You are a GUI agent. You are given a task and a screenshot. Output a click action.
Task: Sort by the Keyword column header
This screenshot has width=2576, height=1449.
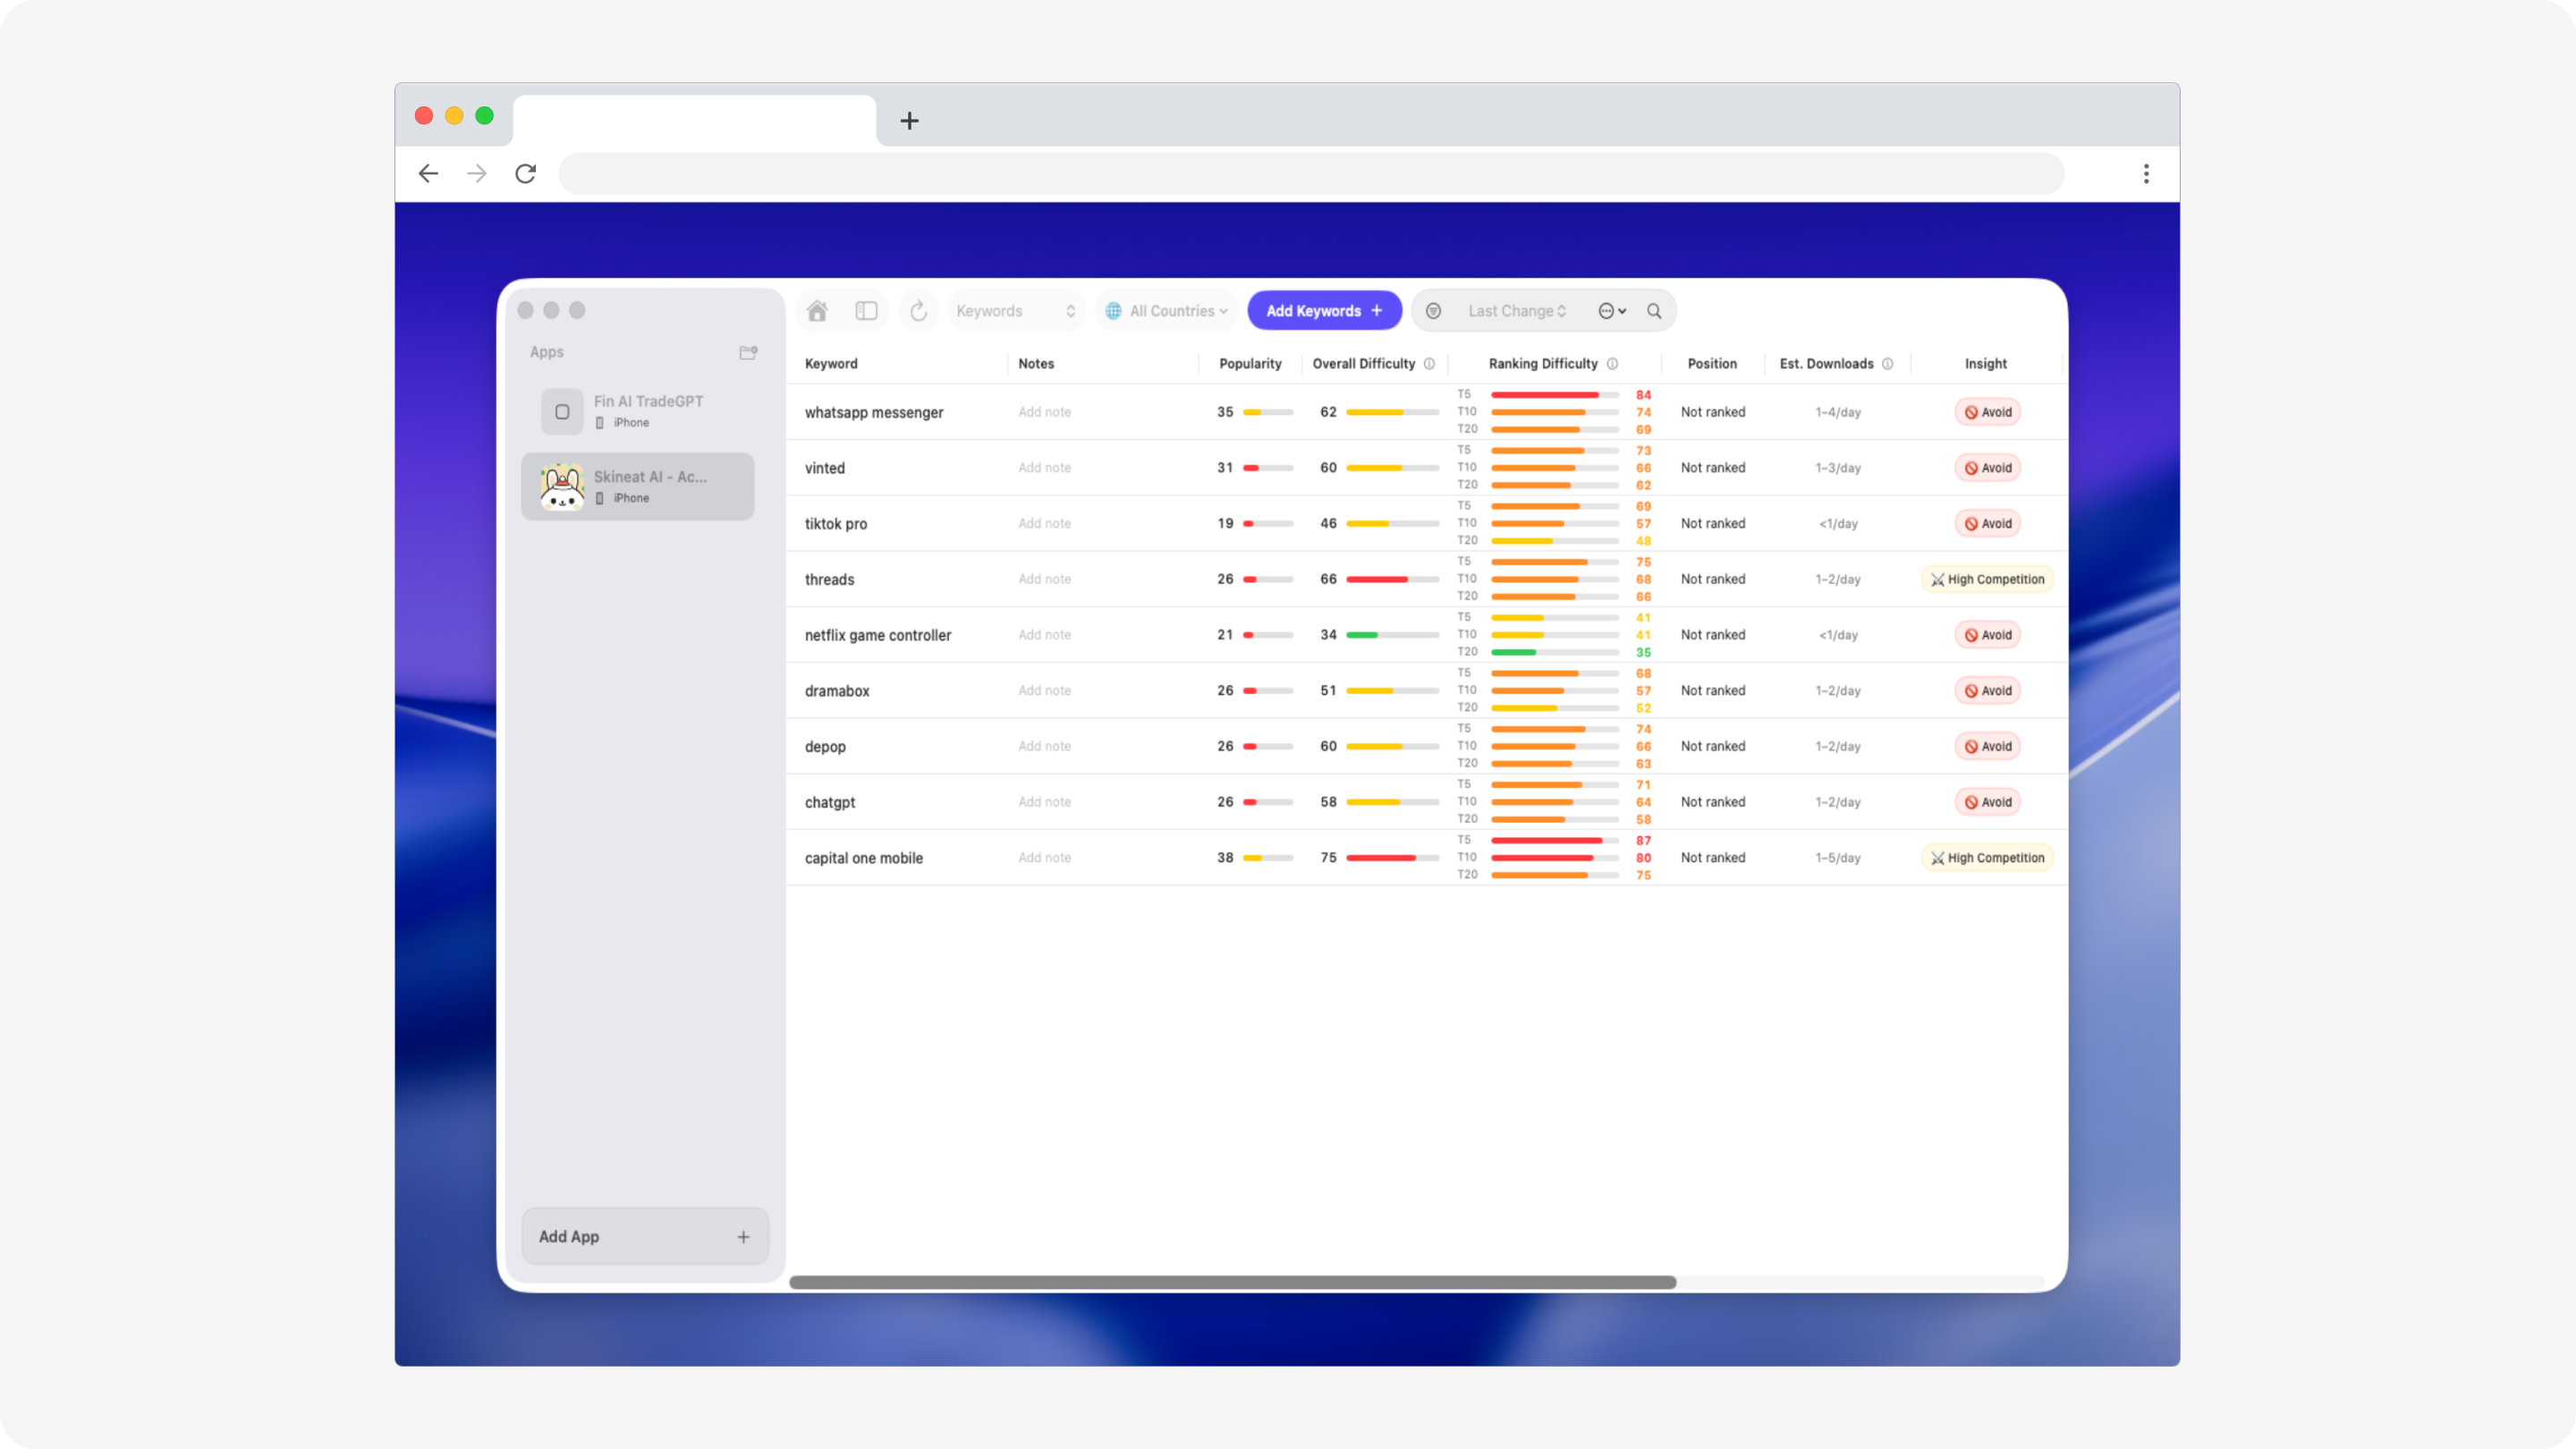pos(831,364)
